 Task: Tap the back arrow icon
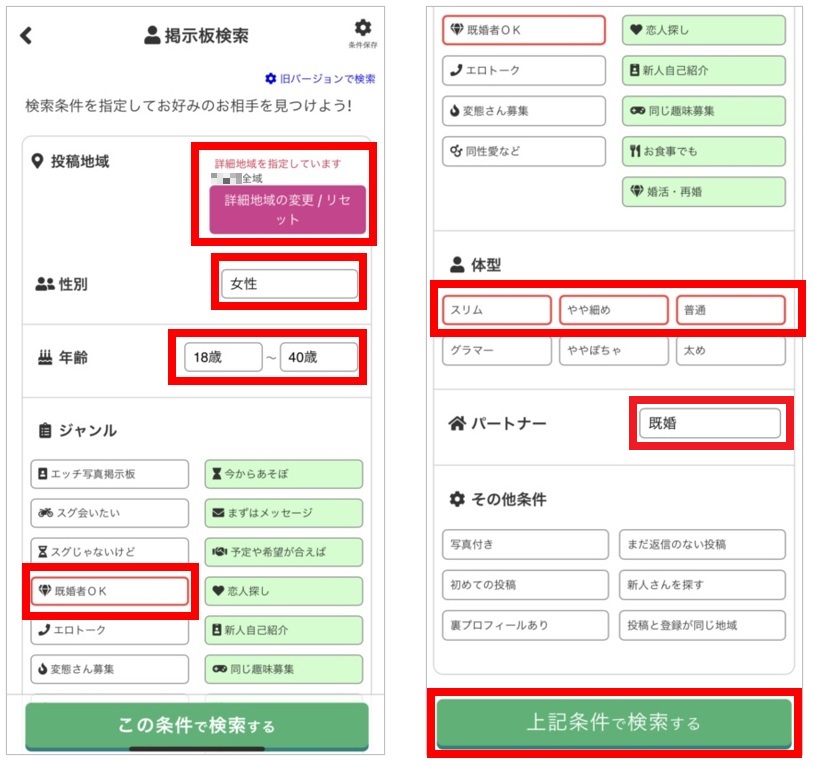(27, 35)
